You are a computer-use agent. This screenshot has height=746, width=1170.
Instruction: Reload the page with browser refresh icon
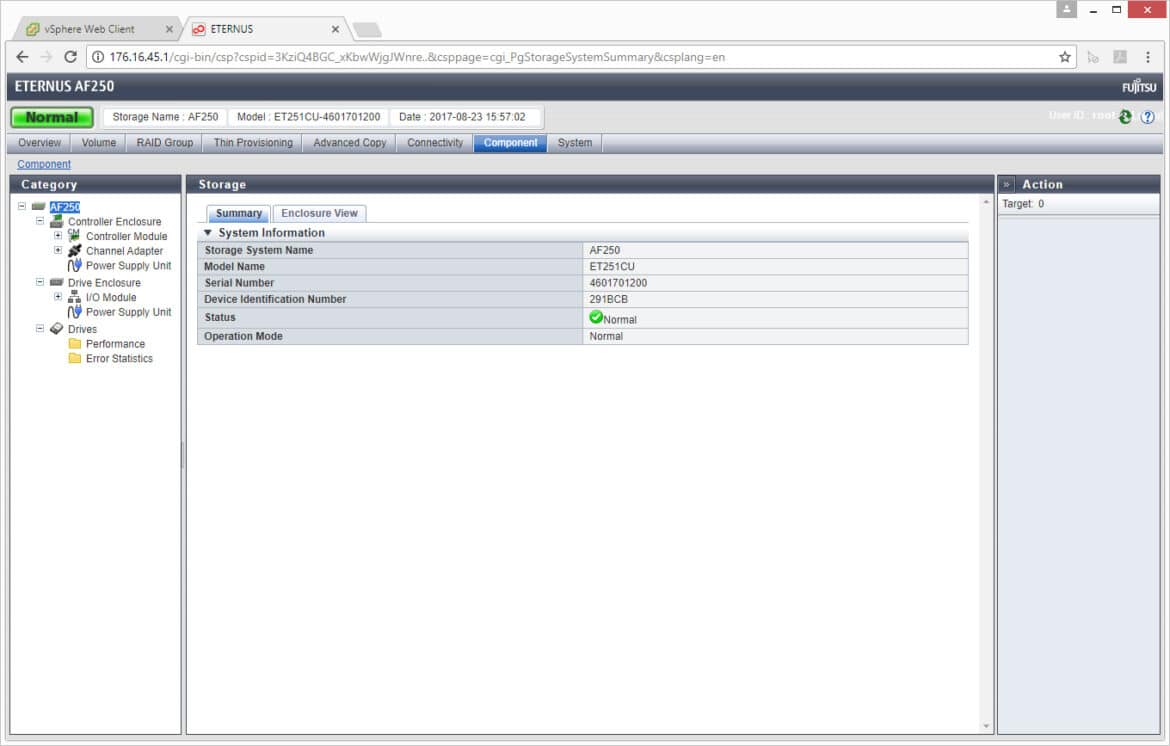(70, 57)
